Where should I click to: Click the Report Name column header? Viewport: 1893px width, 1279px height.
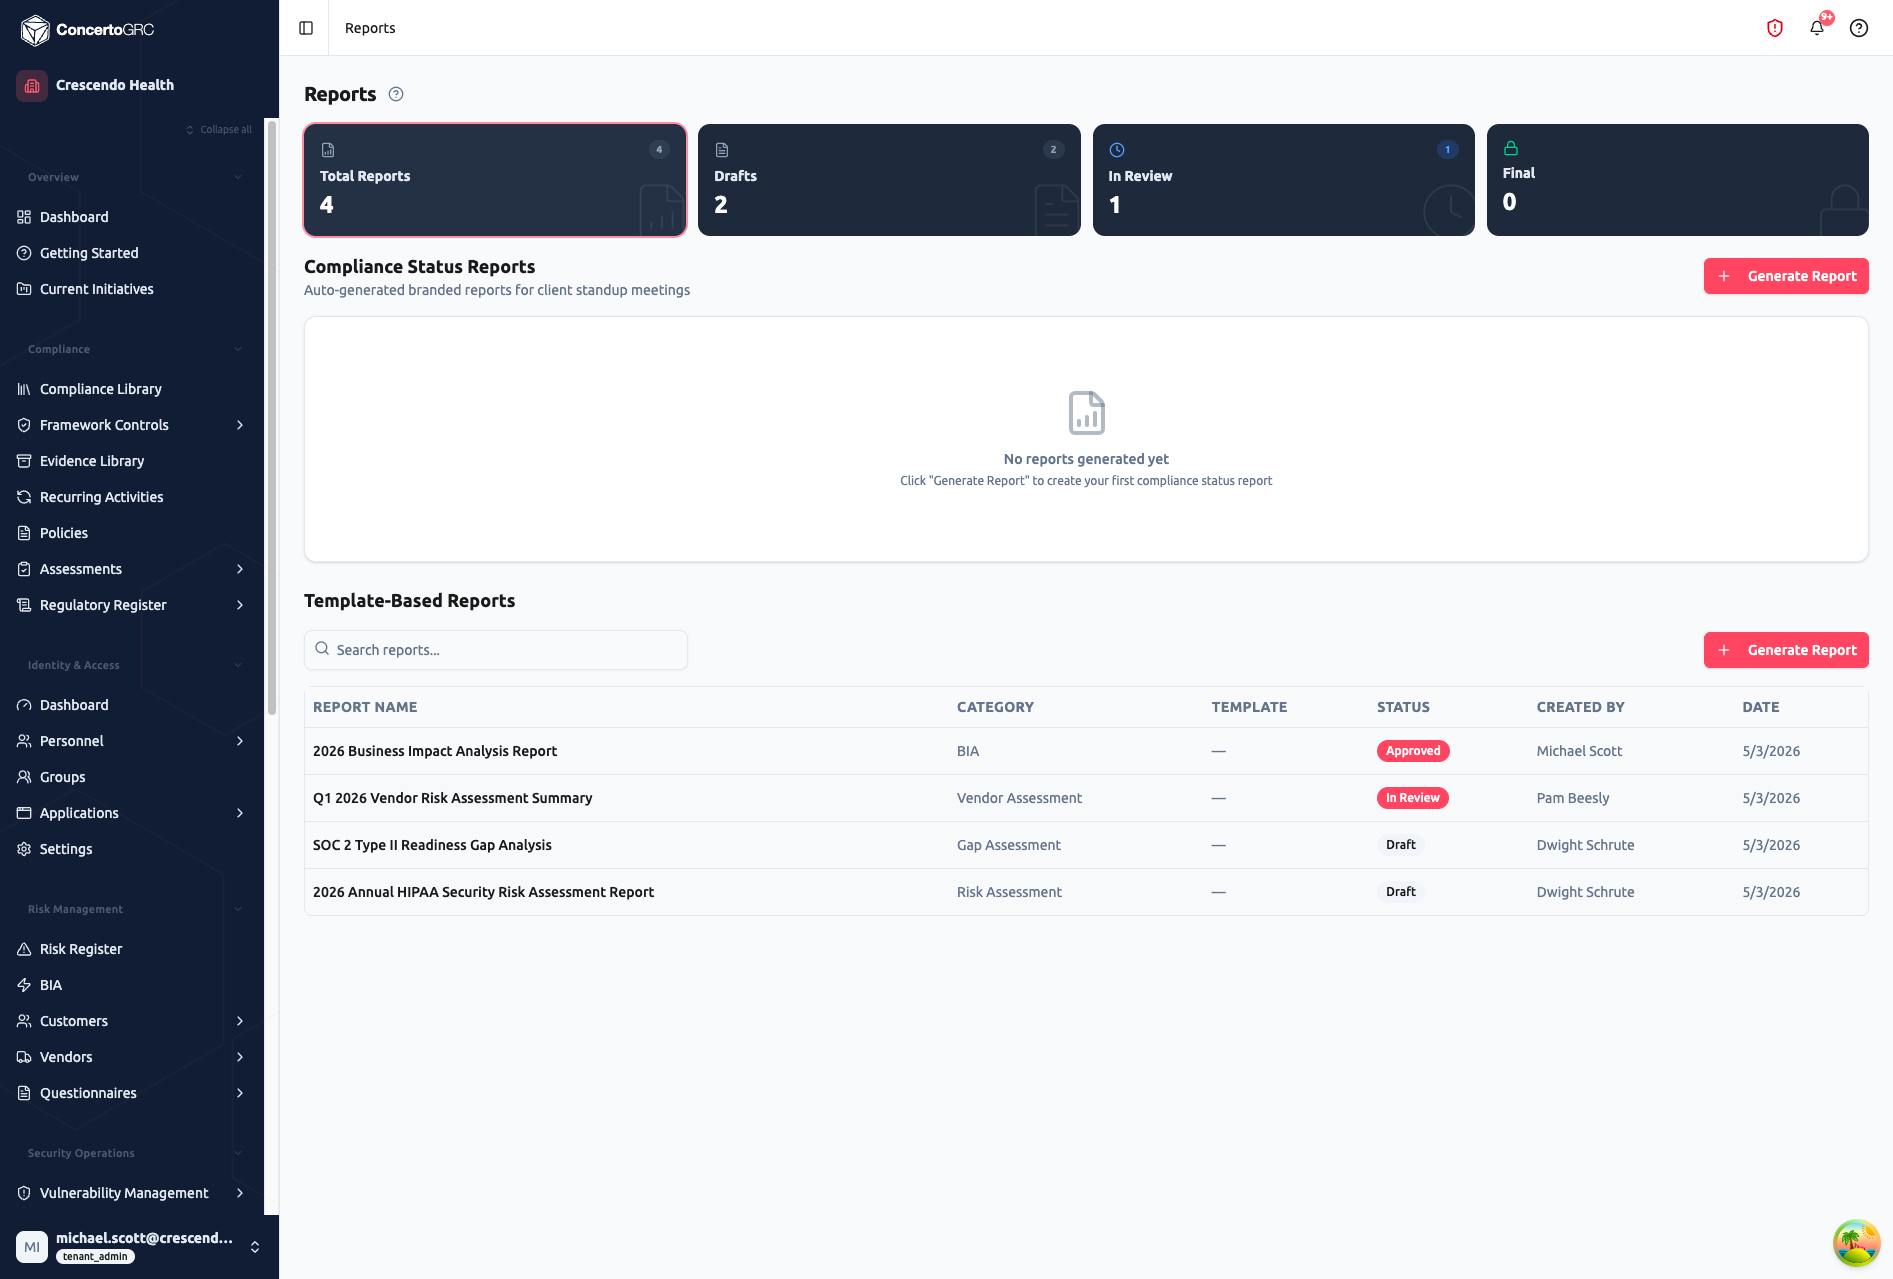pyautogui.click(x=365, y=707)
